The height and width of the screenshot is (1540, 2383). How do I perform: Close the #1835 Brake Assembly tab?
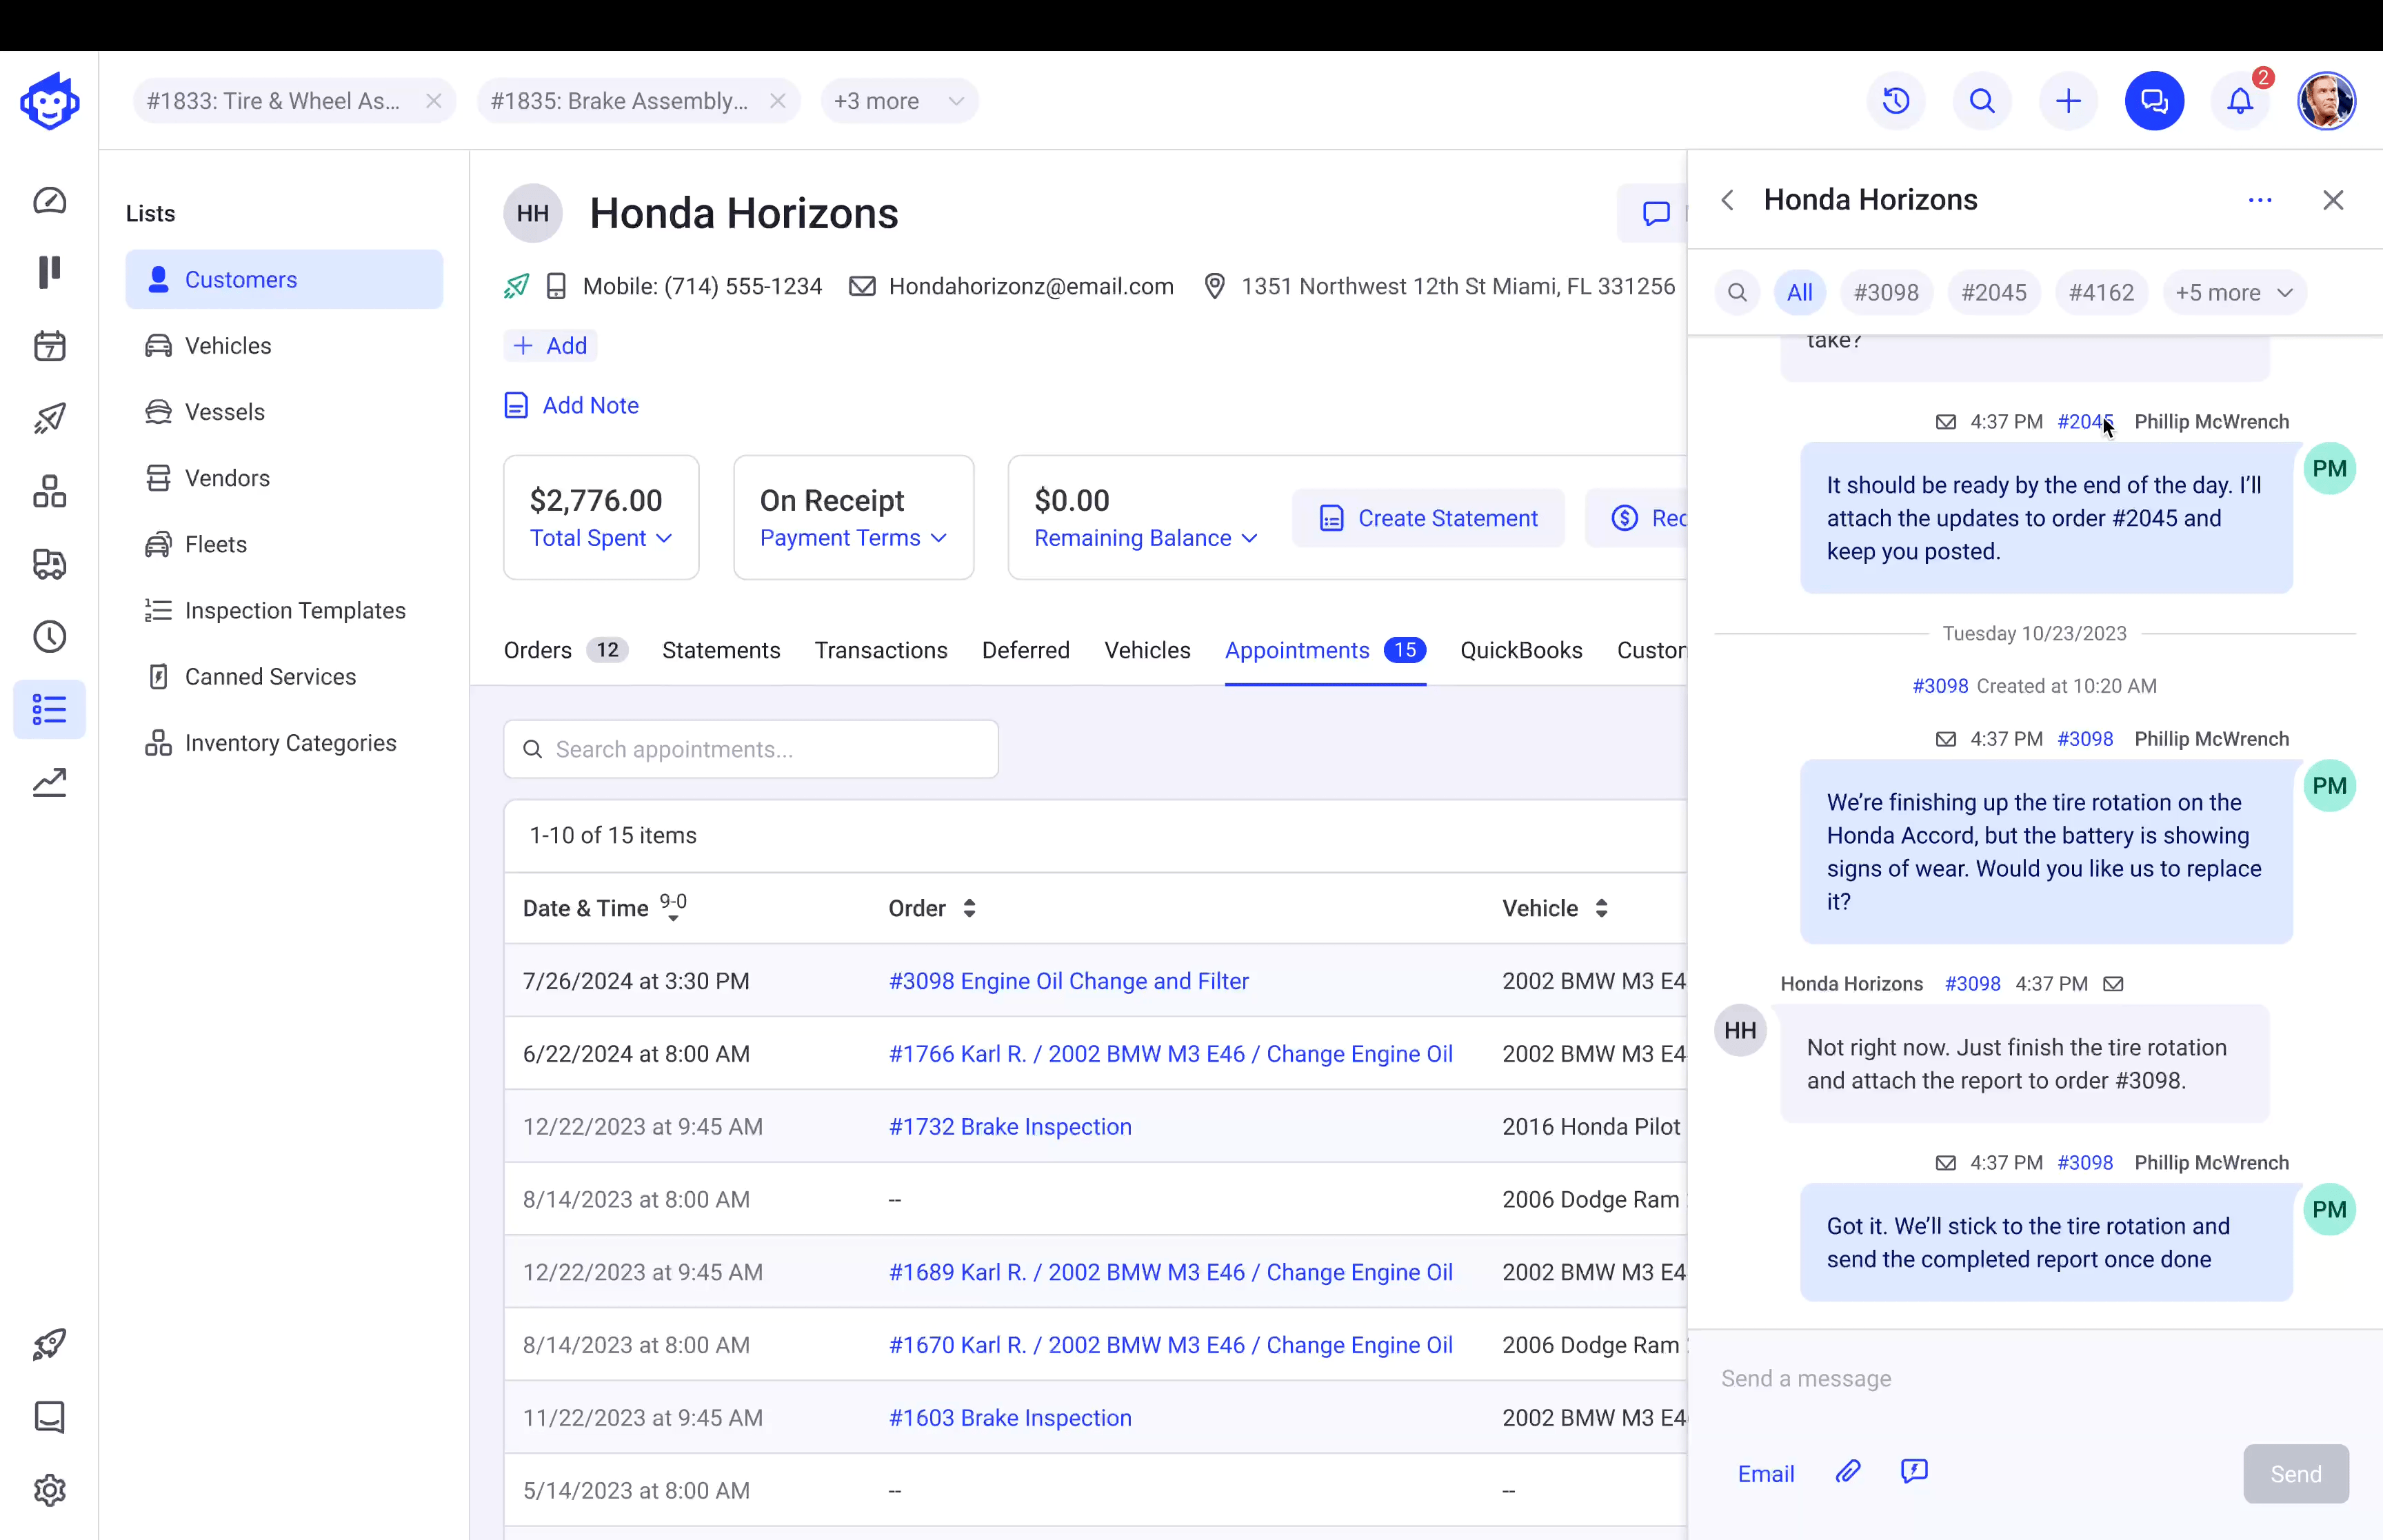click(x=778, y=101)
